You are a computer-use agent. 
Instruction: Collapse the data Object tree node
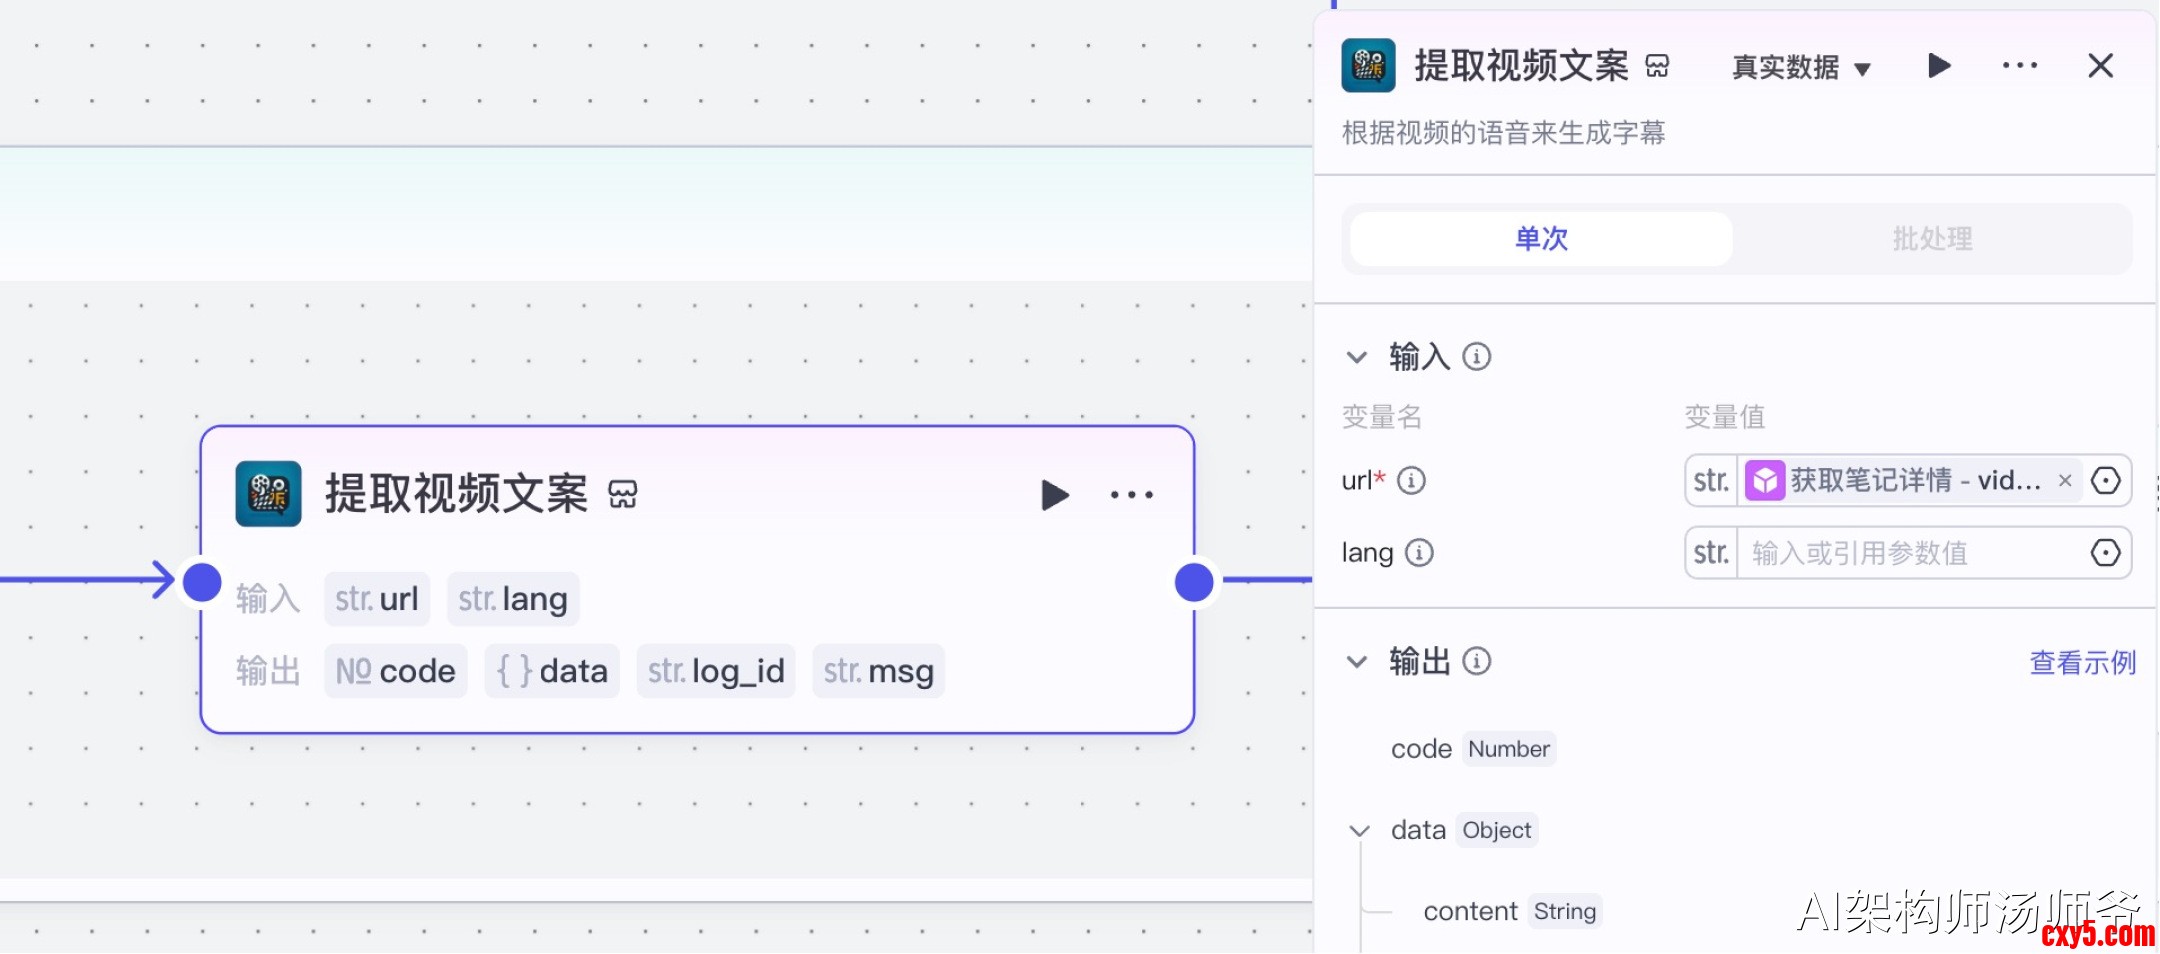pyautogui.click(x=1359, y=830)
